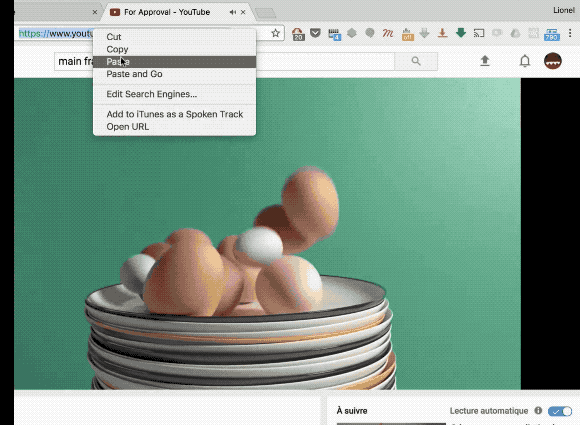Image resolution: width=580 pixels, height=425 pixels.
Task: Click the red 'm' extension icon
Action: tap(388, 34)
